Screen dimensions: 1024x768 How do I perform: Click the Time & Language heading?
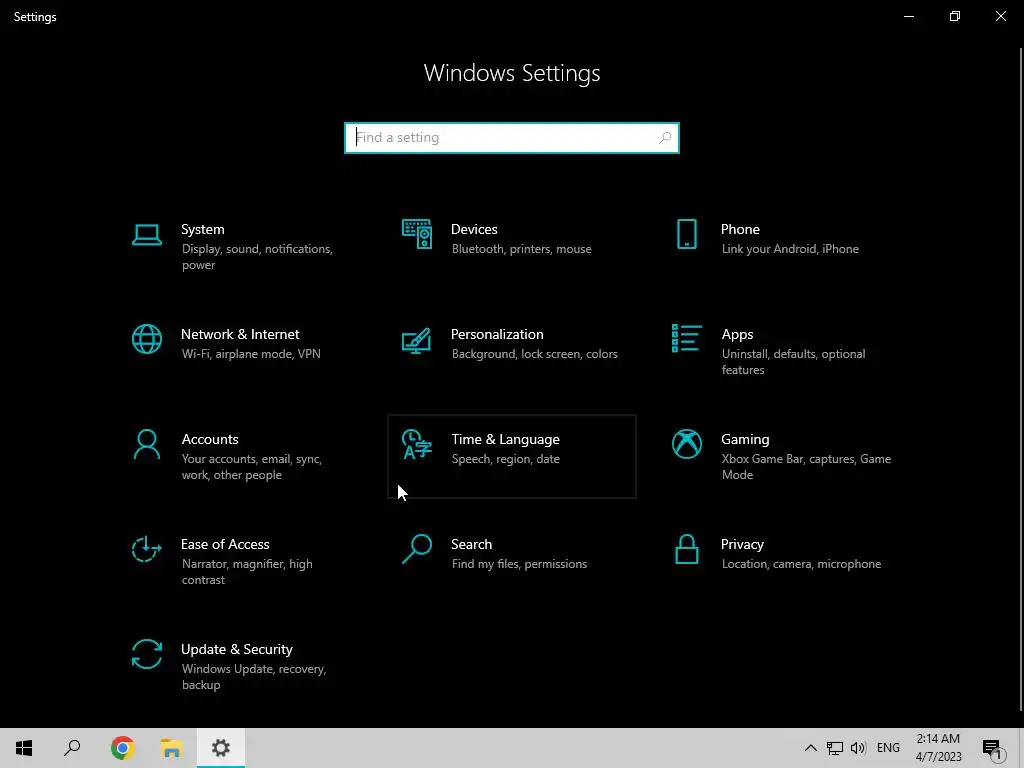point(505,440)
